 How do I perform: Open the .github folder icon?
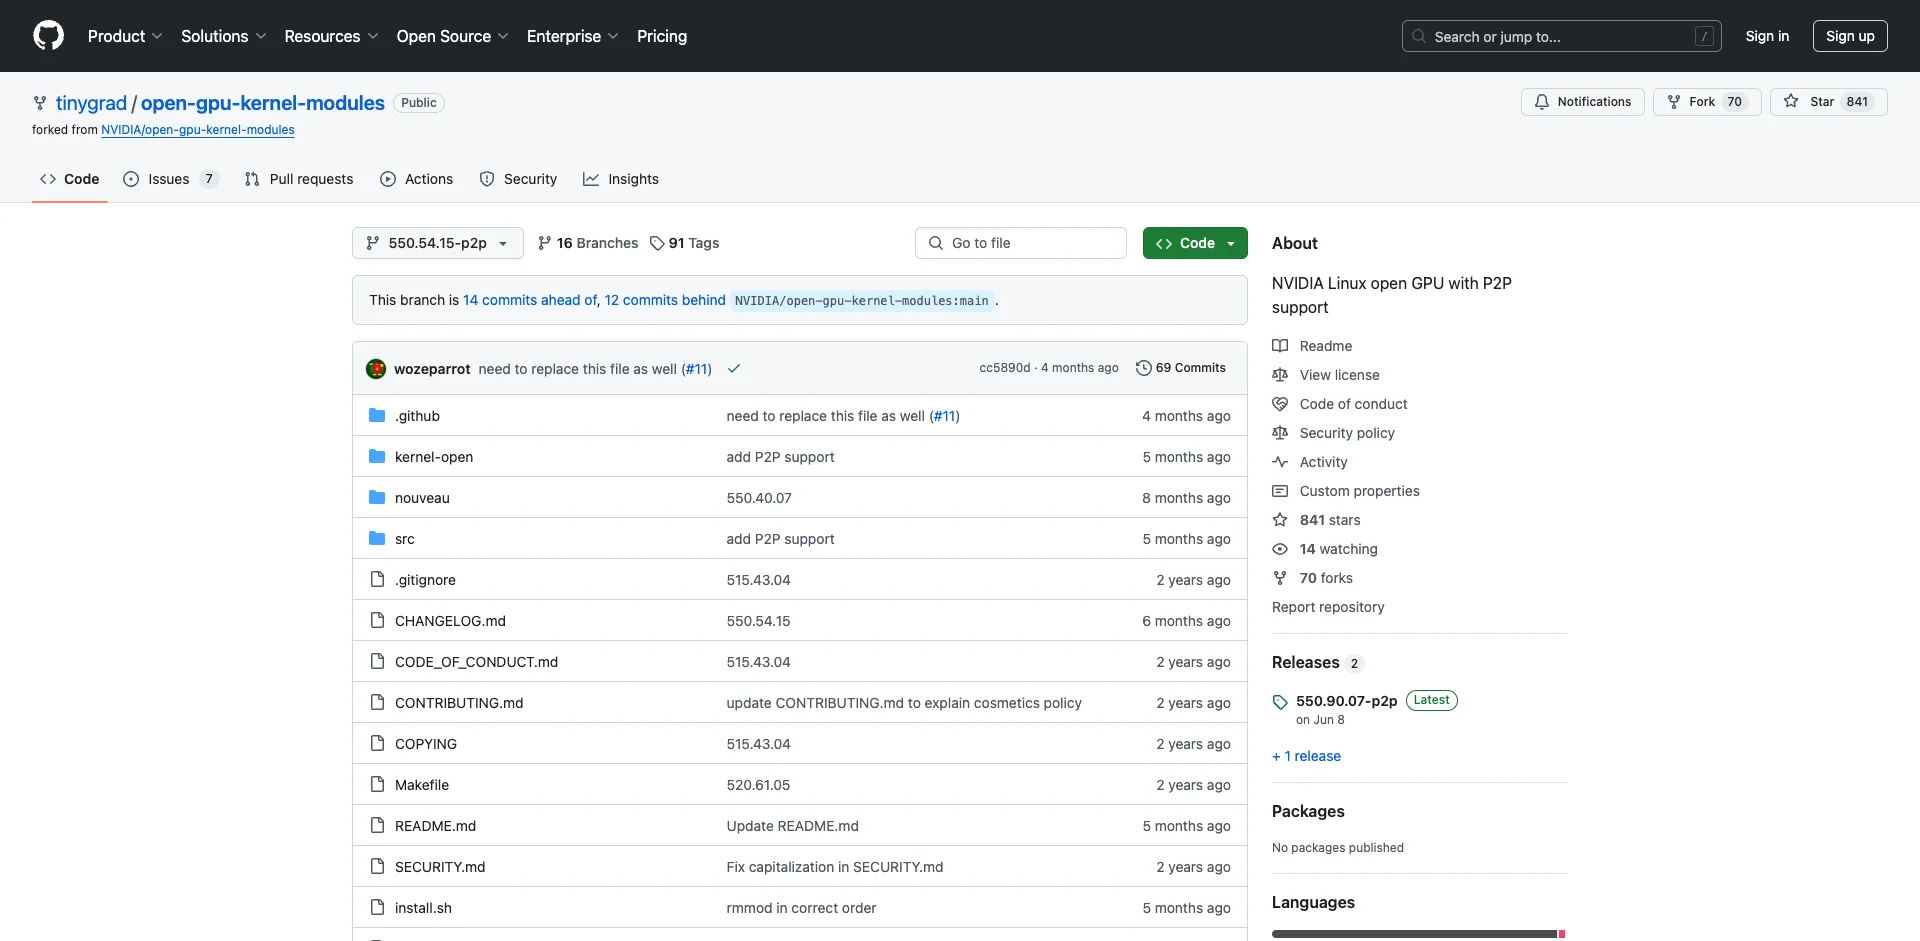377,415
